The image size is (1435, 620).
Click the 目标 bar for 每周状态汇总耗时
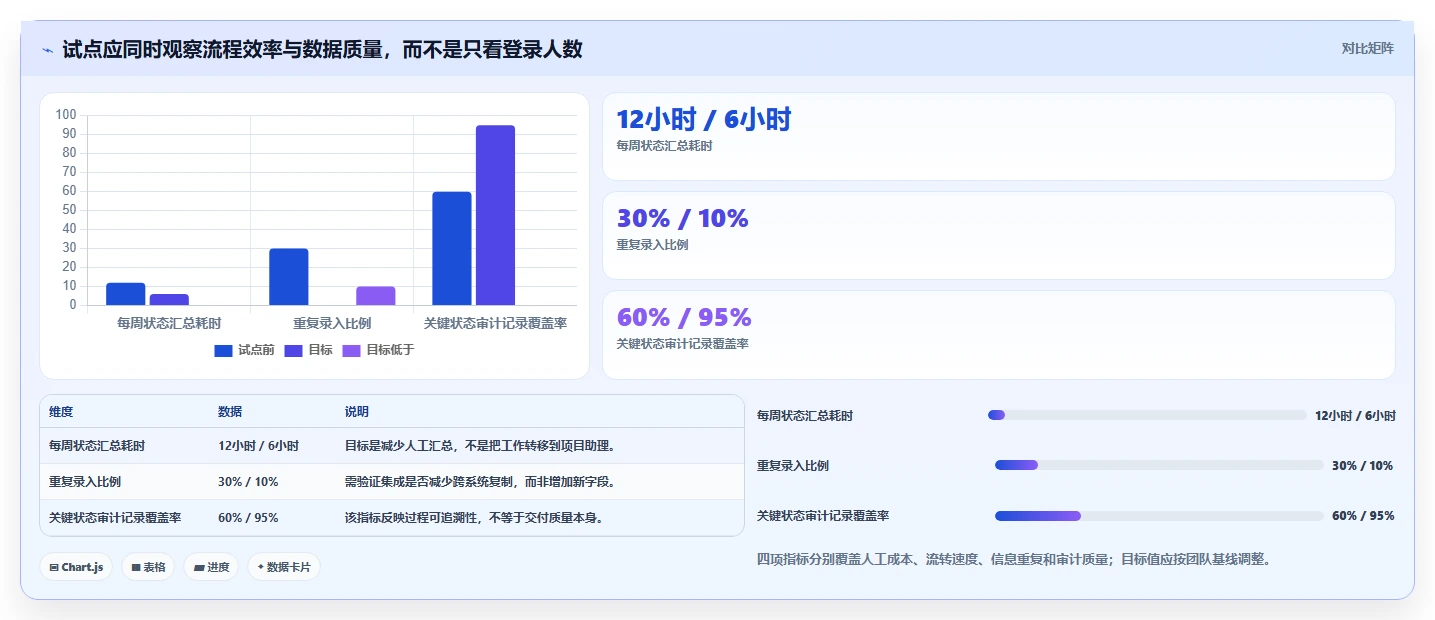[169, 300]
